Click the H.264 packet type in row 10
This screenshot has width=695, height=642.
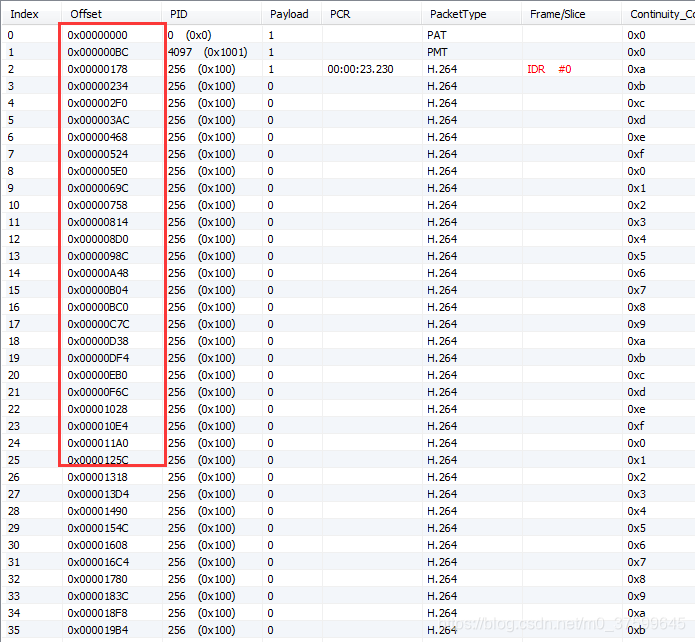coord(442,205)
